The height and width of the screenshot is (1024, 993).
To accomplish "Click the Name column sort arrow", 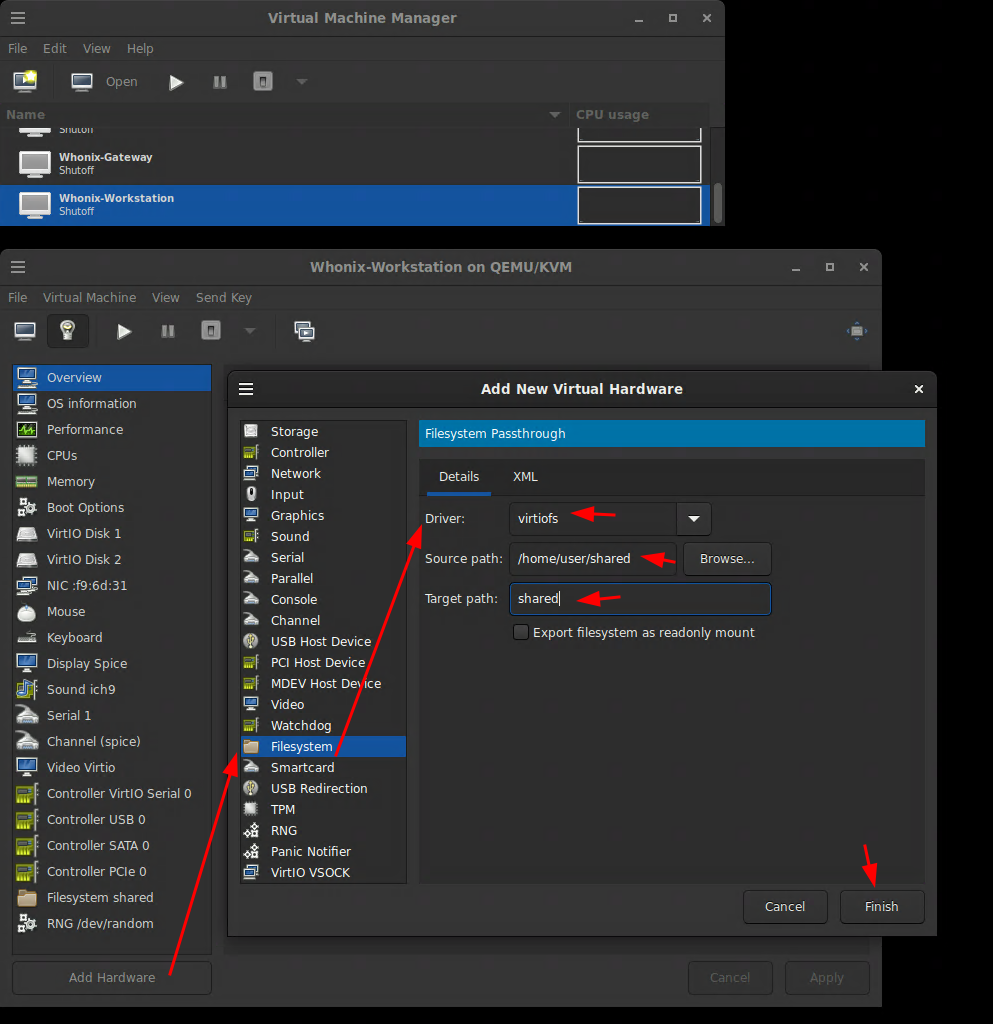I will pyautogui.click(x=555, y=115).
